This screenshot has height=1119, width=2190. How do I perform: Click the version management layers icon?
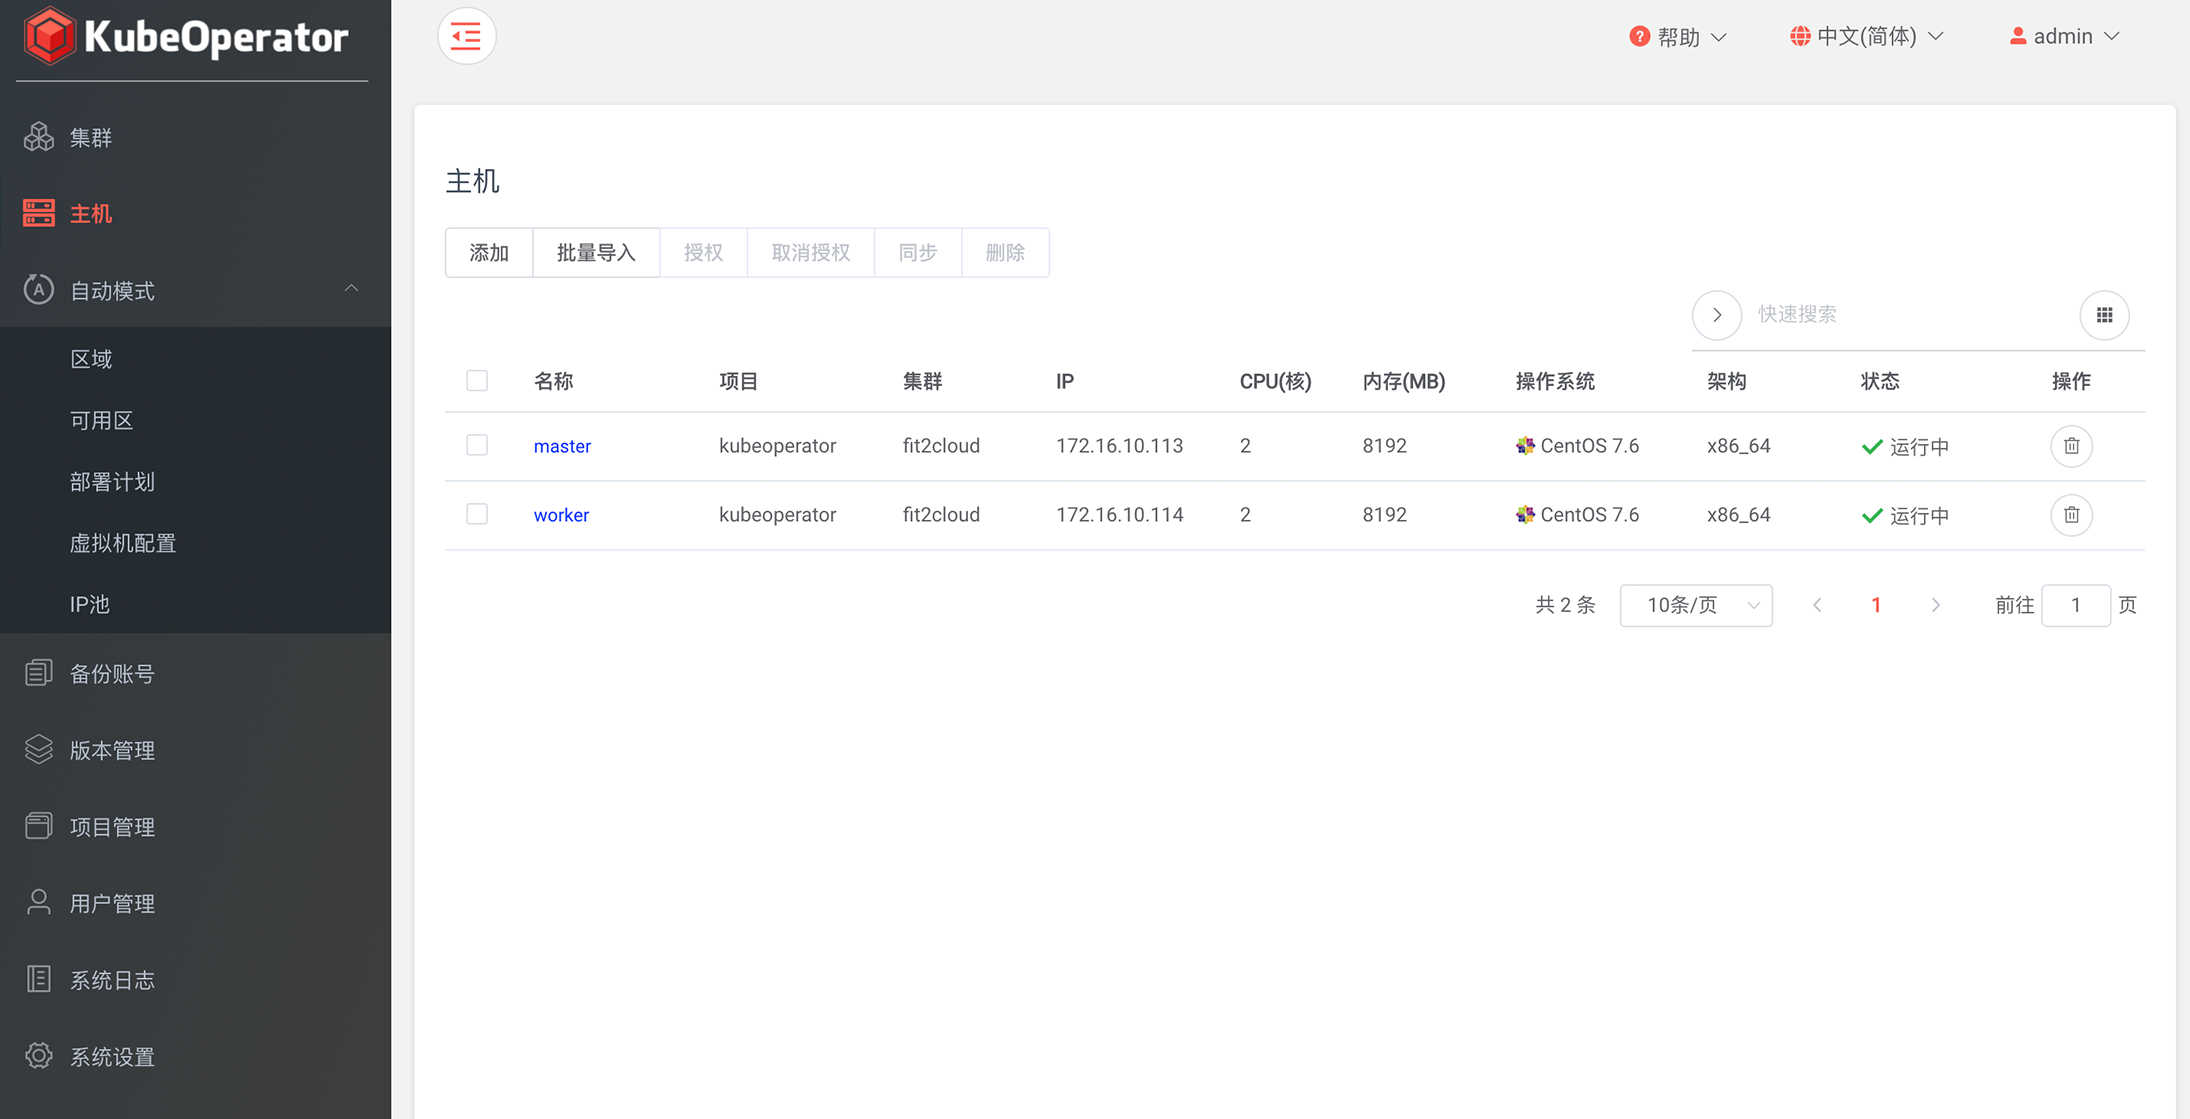pos(39,750)
